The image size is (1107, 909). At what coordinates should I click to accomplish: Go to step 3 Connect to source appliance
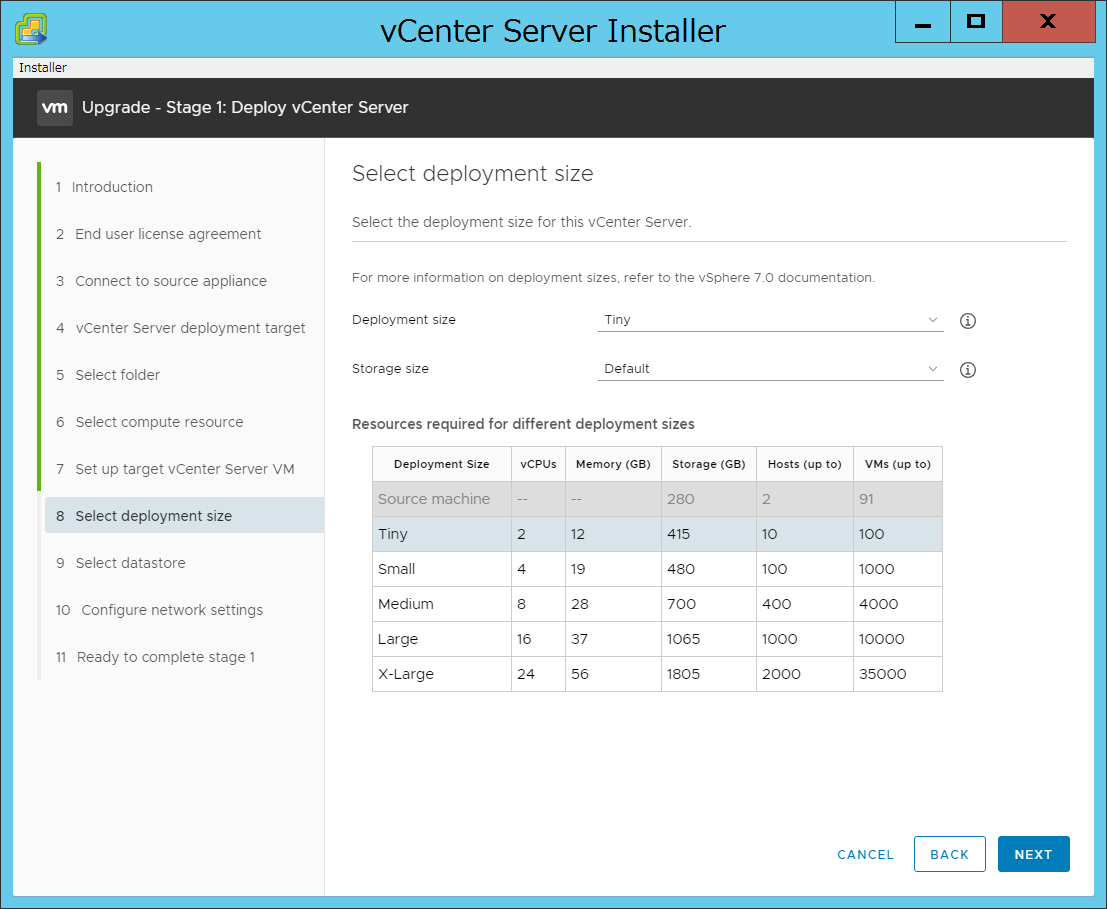pyautogui.click(x=162, y=281)
